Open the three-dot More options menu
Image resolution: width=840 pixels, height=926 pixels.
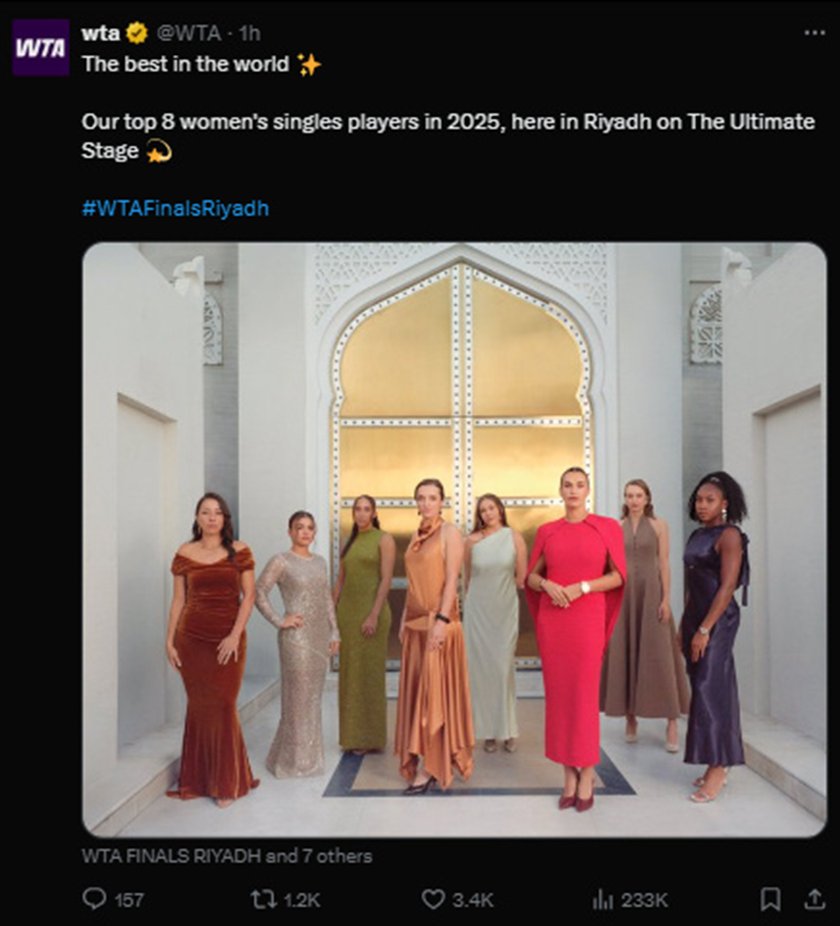click(x=814, y=33)
